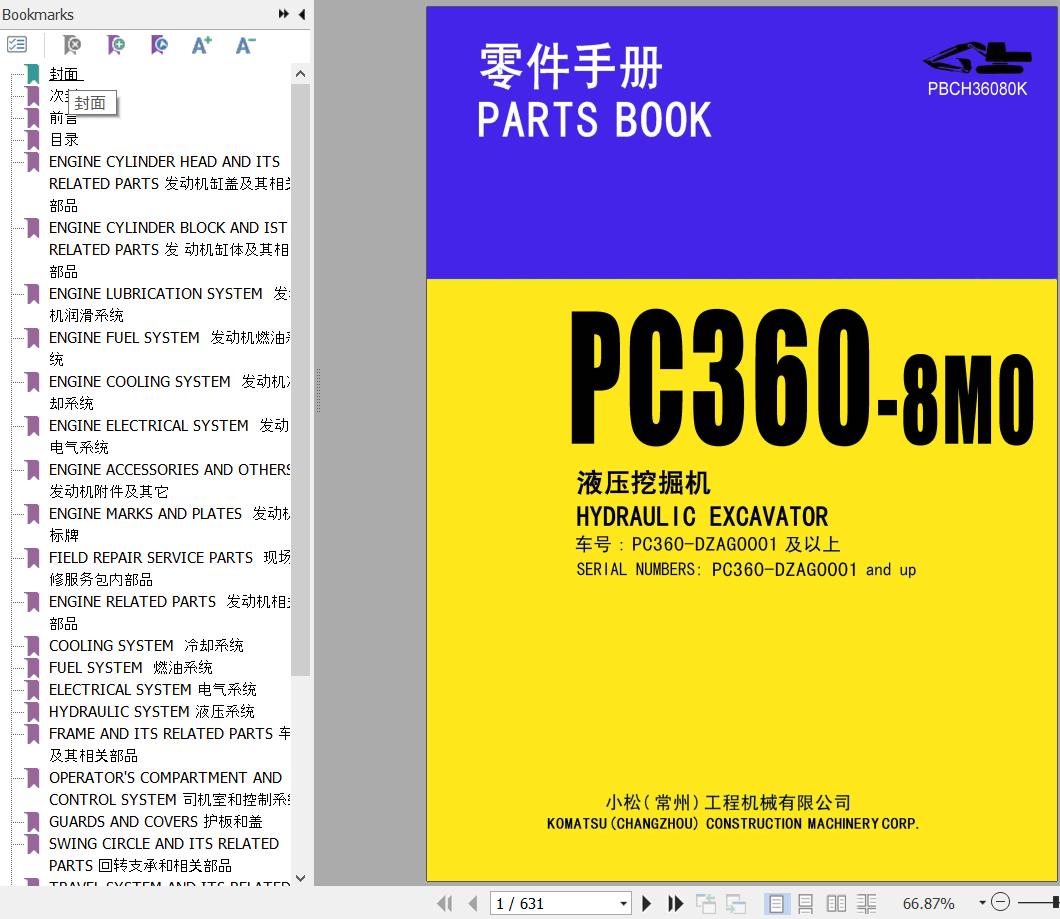Click the bookmarks vertical scrollbar thumb
This screenshot has height=919, width=1060.
click(301, 379)
